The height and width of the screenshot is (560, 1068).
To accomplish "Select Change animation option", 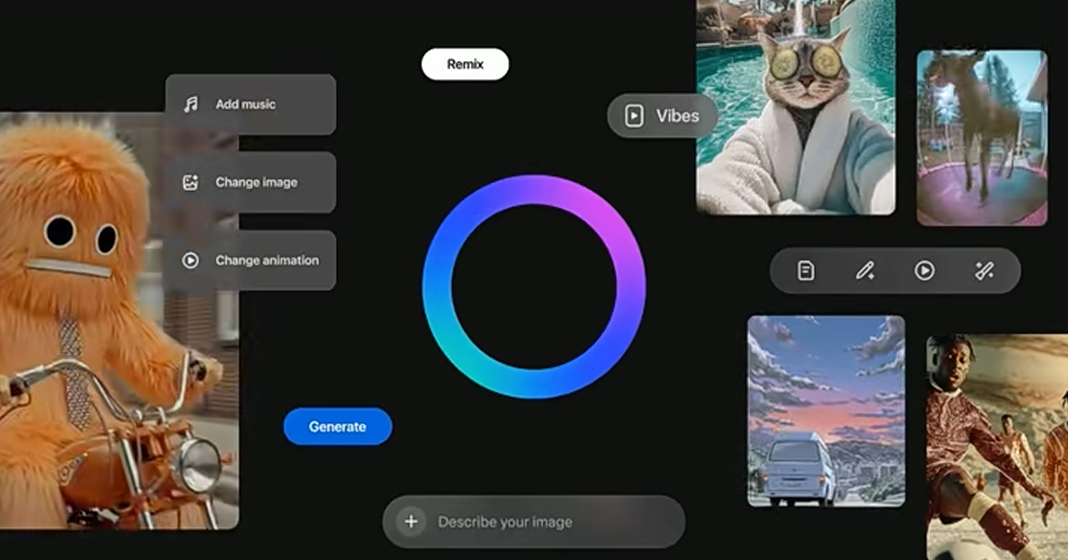I will coord(251,260).
